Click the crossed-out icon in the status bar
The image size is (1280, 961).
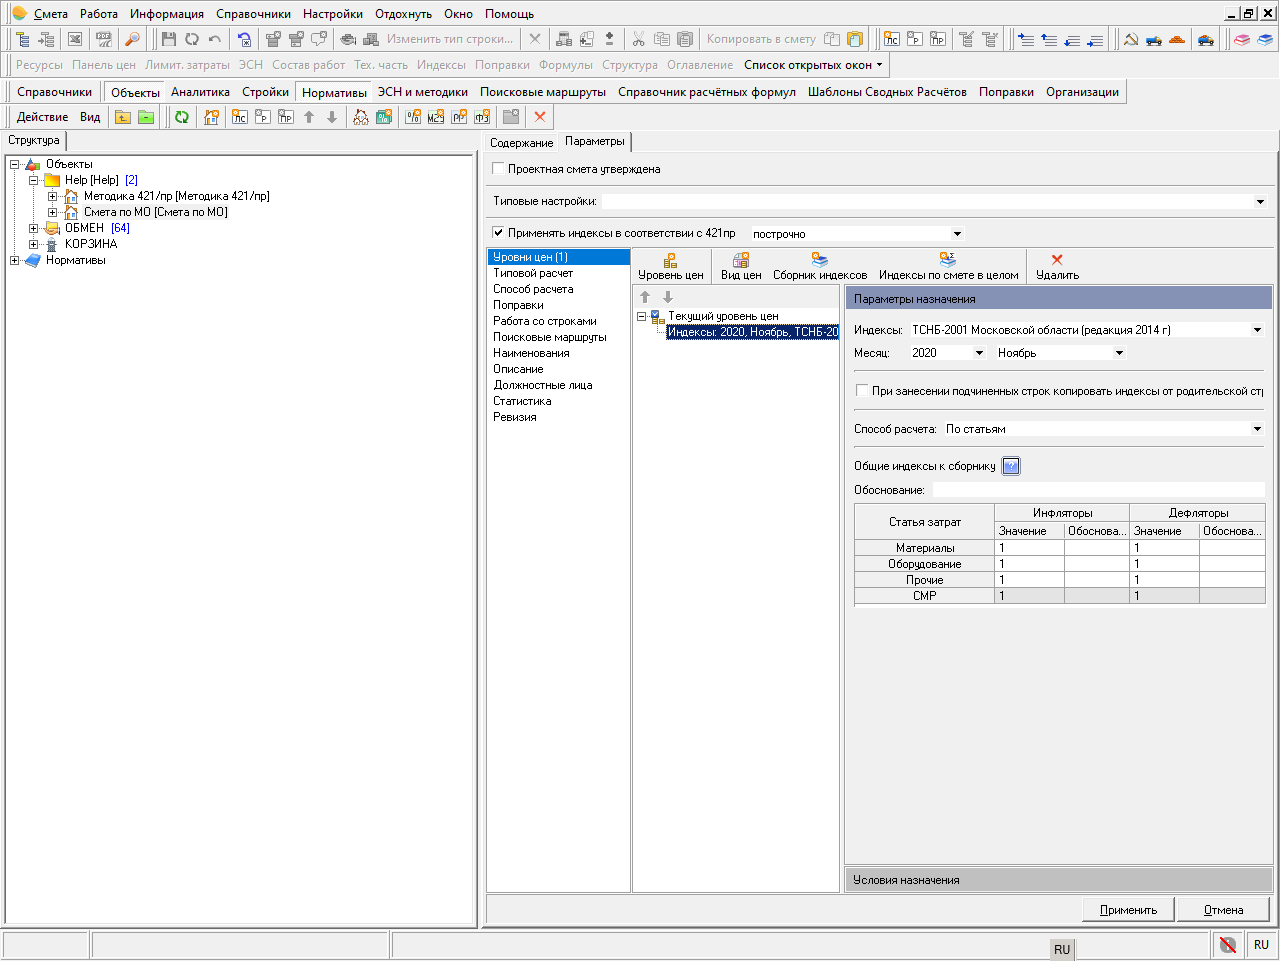[x=1228, y=945]
